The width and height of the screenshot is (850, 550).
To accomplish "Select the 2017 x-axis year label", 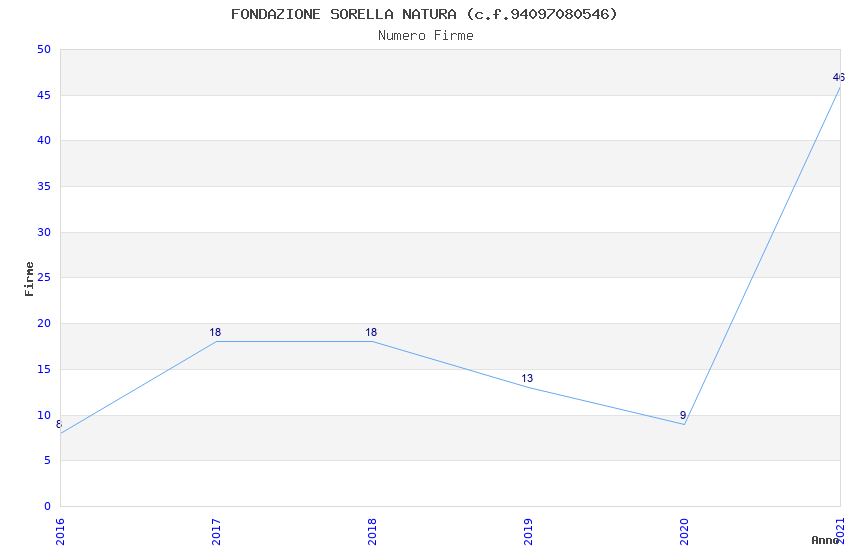I will 216,531.
